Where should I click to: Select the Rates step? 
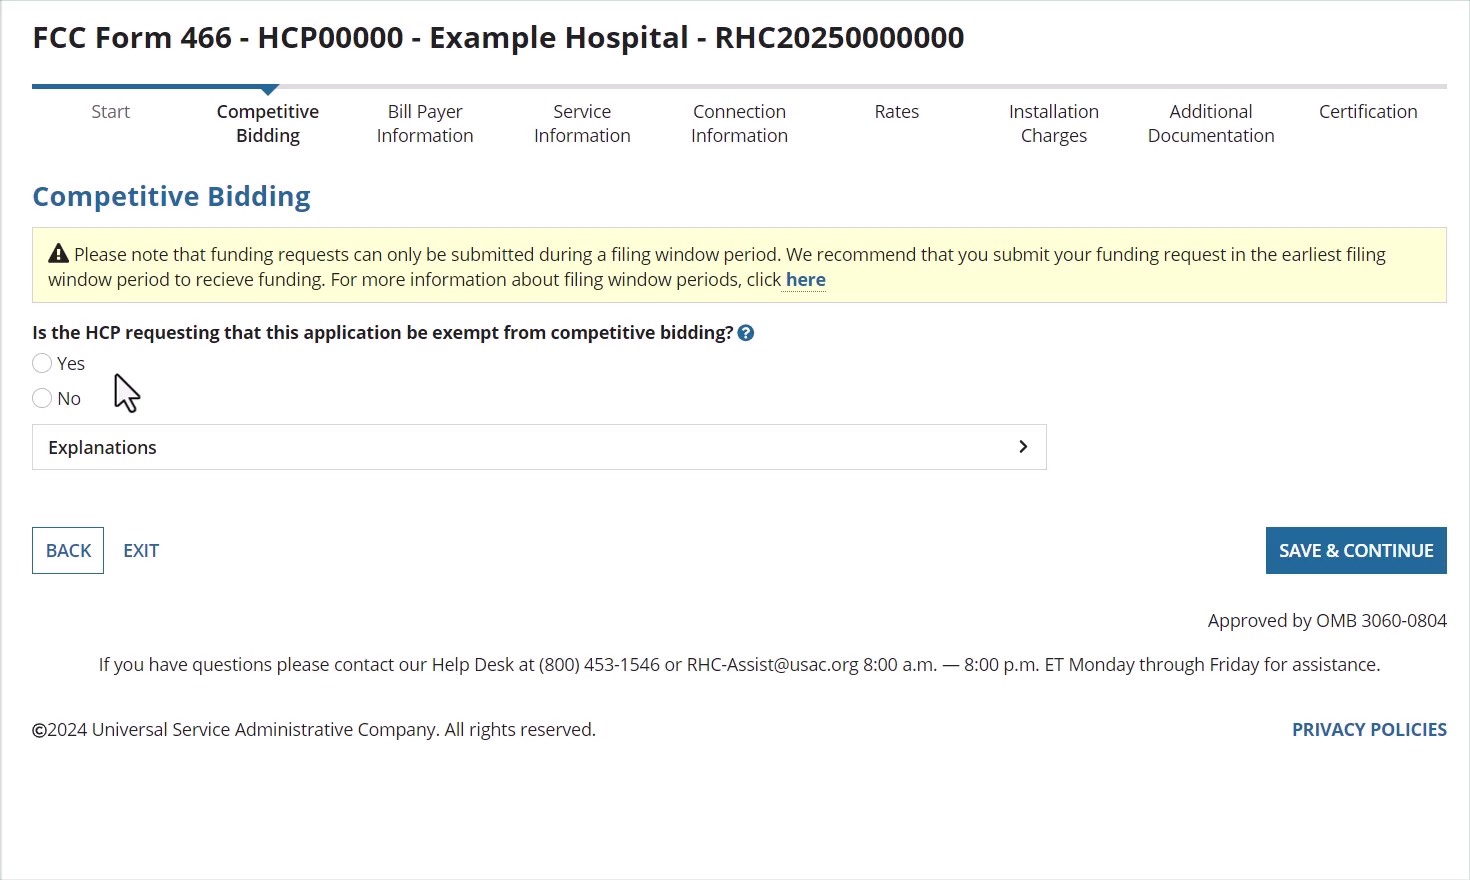(896, 112)
